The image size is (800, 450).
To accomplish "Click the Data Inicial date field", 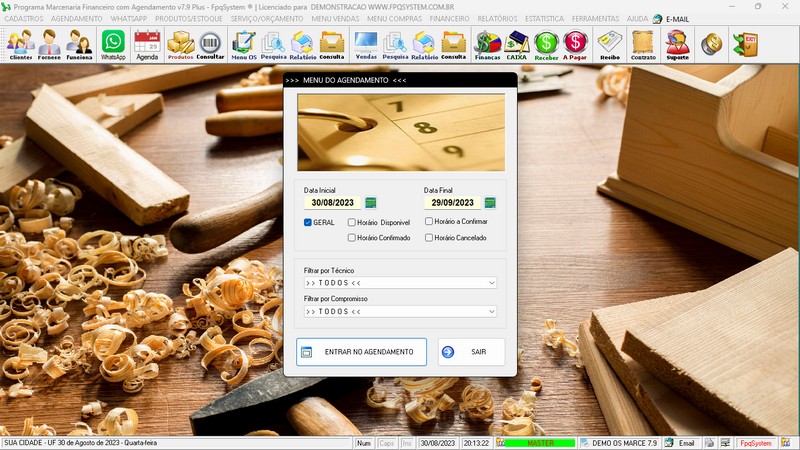I will [x=333, y=203].
